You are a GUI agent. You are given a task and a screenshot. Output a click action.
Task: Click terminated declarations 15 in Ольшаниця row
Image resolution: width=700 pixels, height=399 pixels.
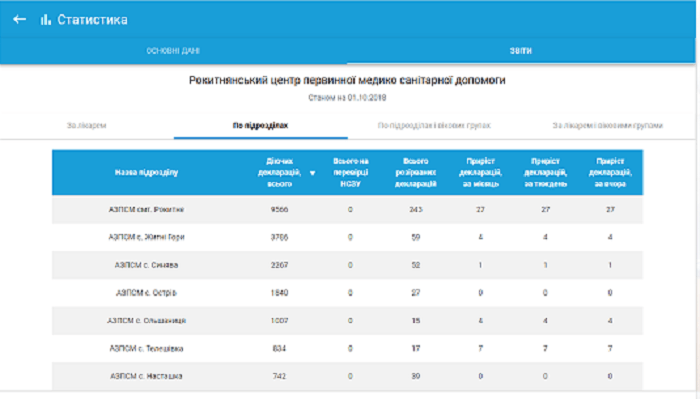coord(416,320)
